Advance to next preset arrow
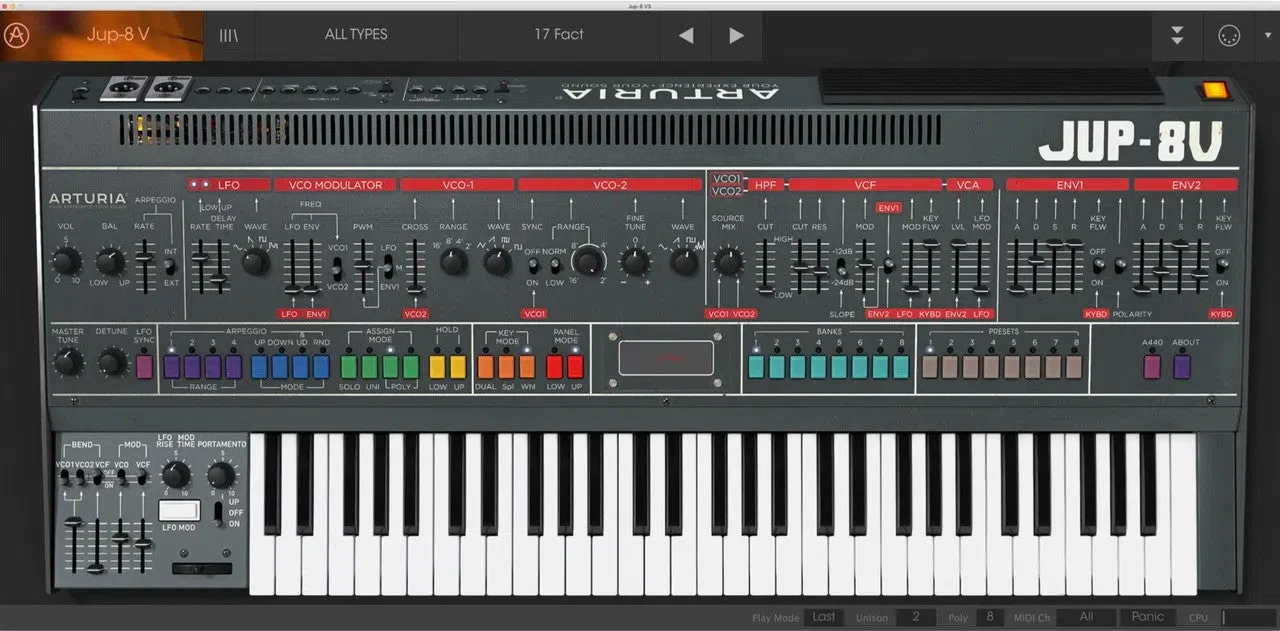 pos(736,36)
